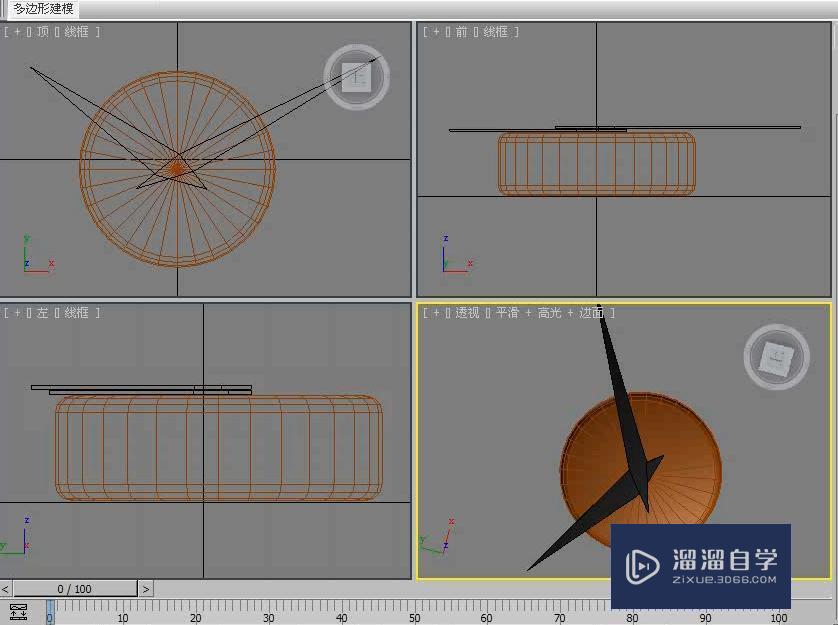Click frame 40 on the timeline
Image resolution: width=838 pixels, height=625 pixels.
(342, 618)
